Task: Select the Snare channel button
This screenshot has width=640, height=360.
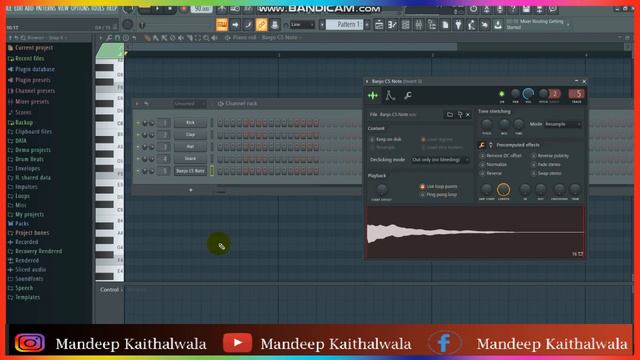Action: pyautogui.click(x=190, y=158)
